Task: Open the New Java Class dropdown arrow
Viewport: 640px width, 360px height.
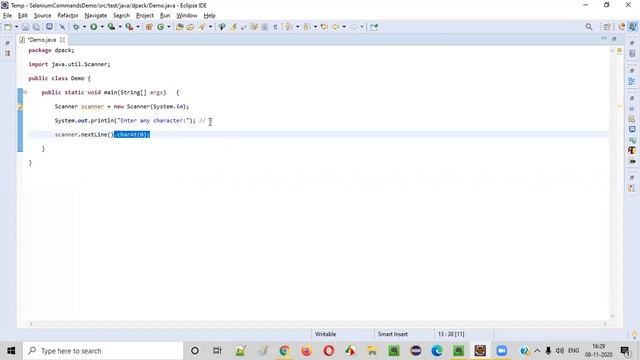Action: [x=169, y=27]
